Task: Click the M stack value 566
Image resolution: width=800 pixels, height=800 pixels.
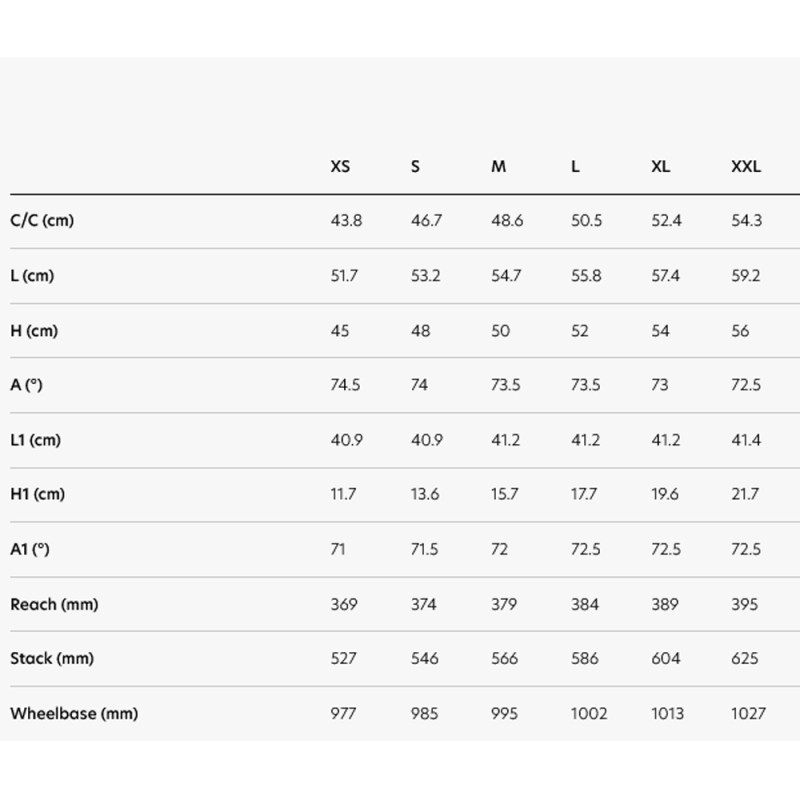Action: [505, 659]
